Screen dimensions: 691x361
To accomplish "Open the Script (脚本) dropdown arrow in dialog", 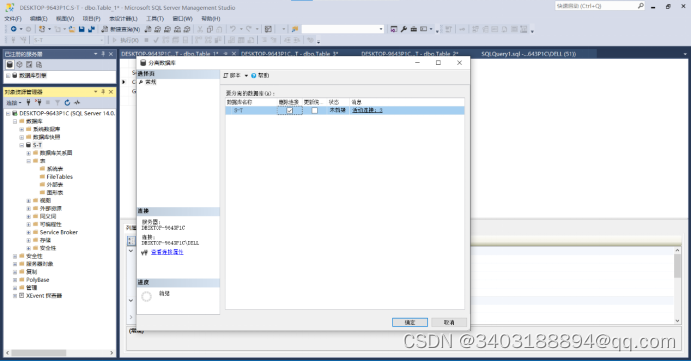I will pyautogui.click(x=246, y=76).
